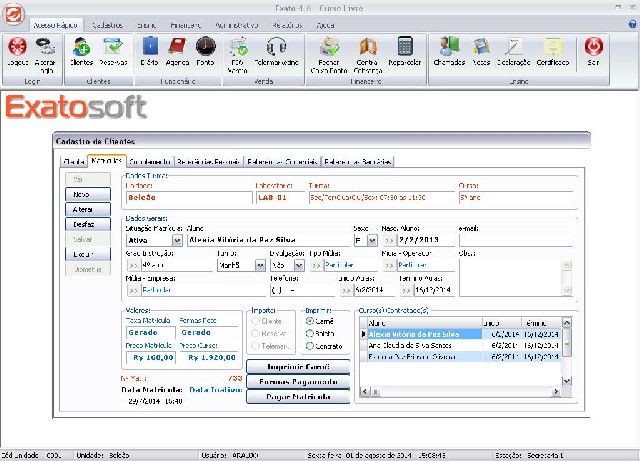This screenshot has width=640, height=461.
Task: Click the Excluir button
Action: (88, 254)
